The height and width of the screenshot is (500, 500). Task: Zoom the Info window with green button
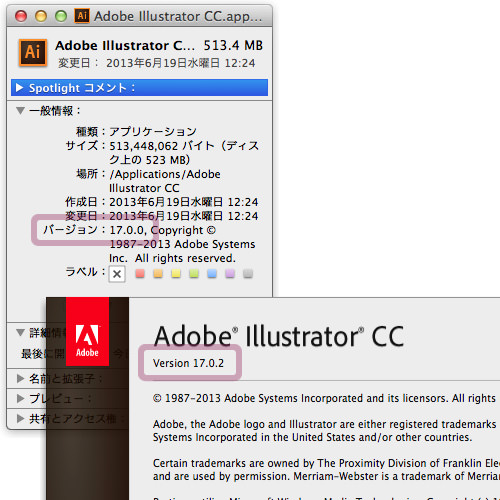pos(61,16)
